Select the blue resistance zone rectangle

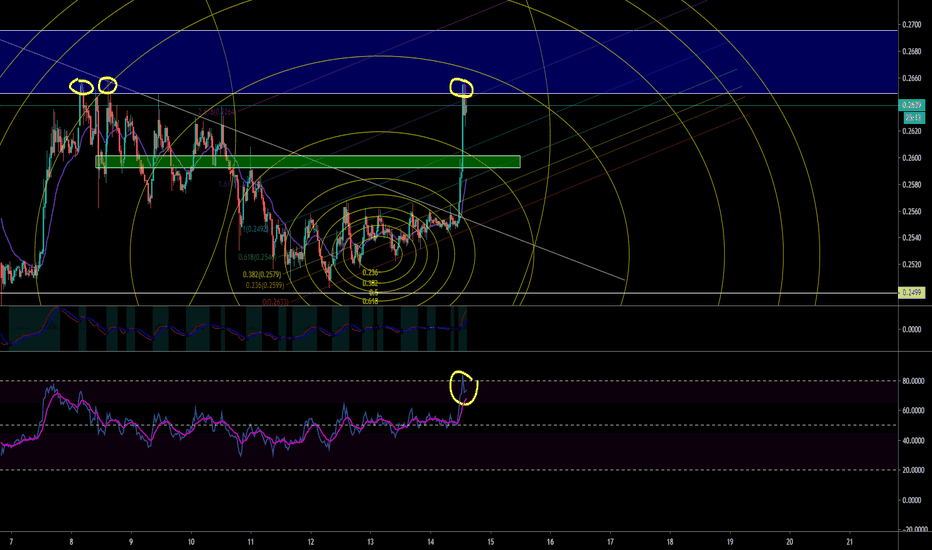(448, 62)
